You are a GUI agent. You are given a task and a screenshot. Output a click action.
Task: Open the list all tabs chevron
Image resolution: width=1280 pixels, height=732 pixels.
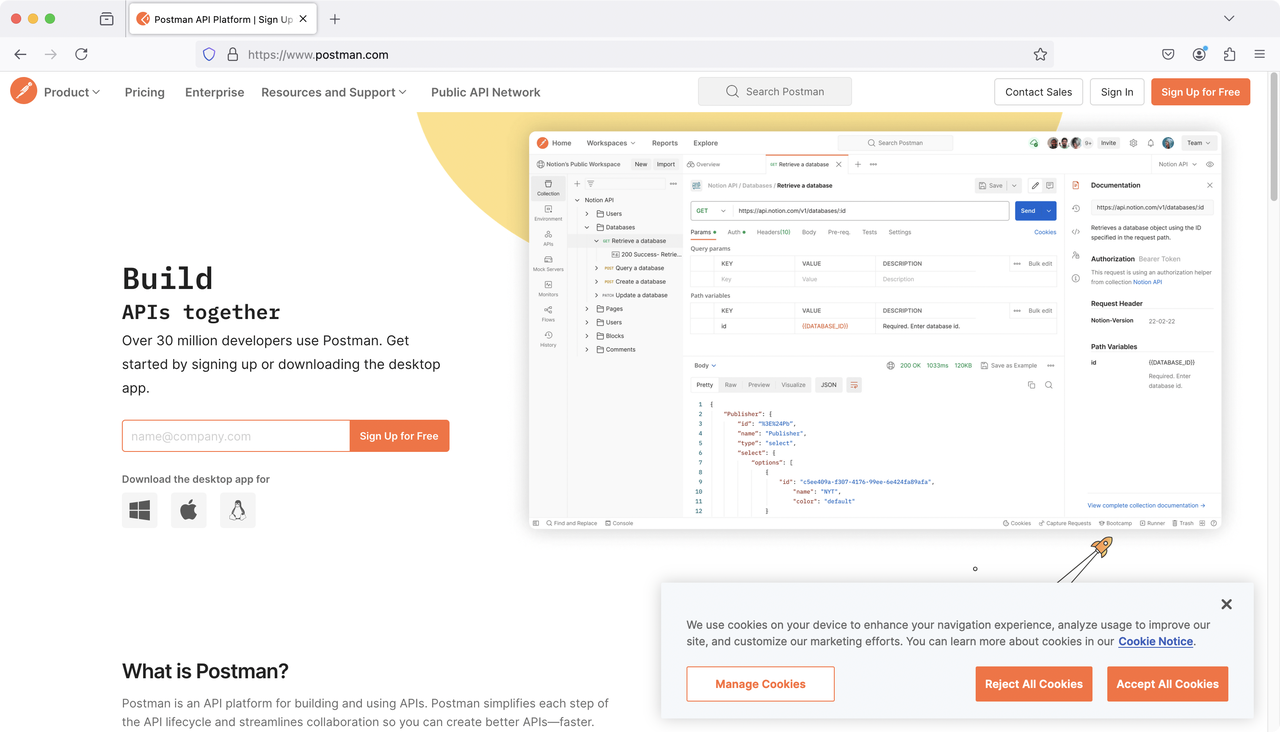click(x=1229, y=19)
